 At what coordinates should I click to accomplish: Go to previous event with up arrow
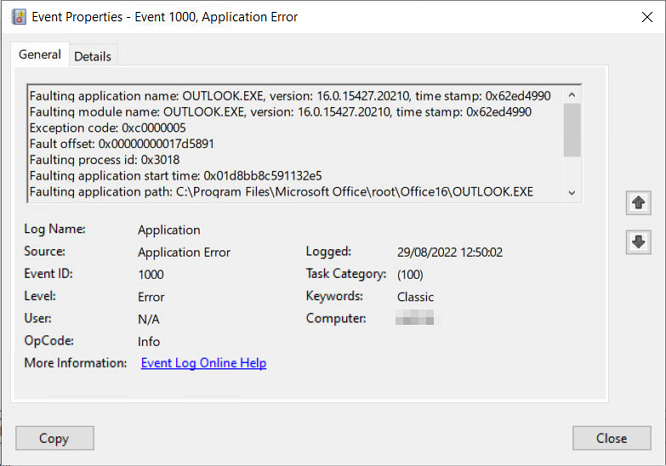(x=638, y=203)
